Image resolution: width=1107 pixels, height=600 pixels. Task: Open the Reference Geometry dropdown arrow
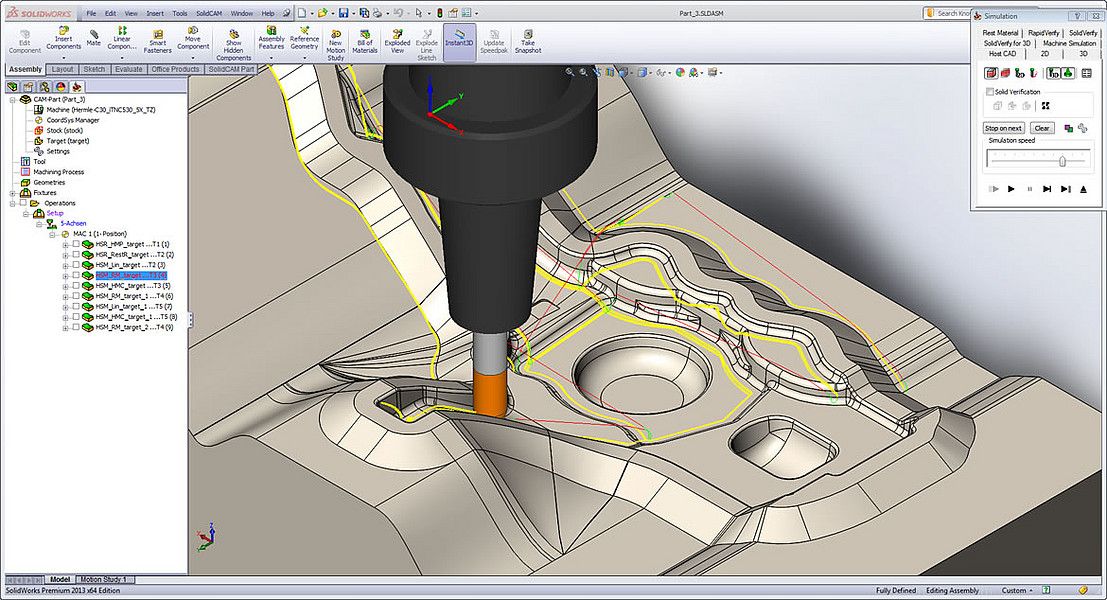[304, 57]
